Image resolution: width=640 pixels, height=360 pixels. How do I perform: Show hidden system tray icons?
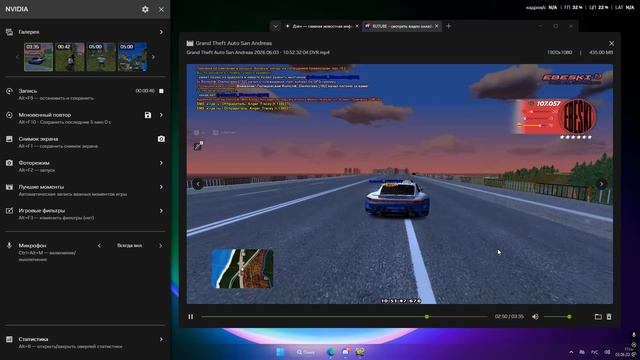pos(571,352)
